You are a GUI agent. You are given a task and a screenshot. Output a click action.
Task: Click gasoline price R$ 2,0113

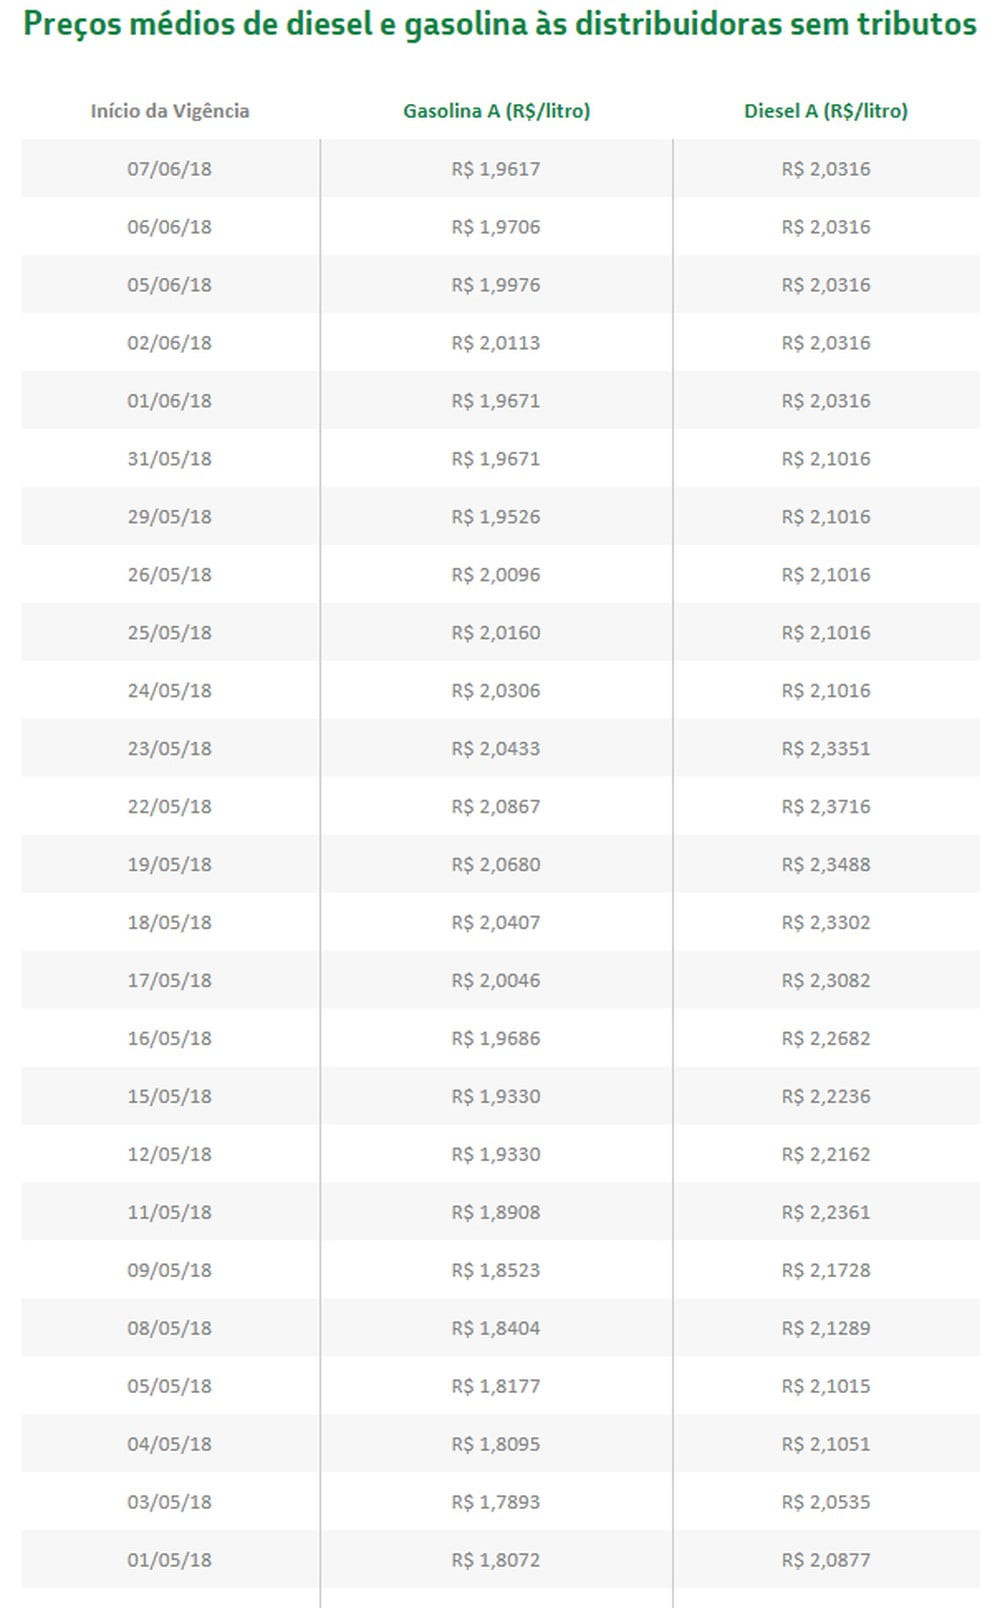[x=496, y=343]
